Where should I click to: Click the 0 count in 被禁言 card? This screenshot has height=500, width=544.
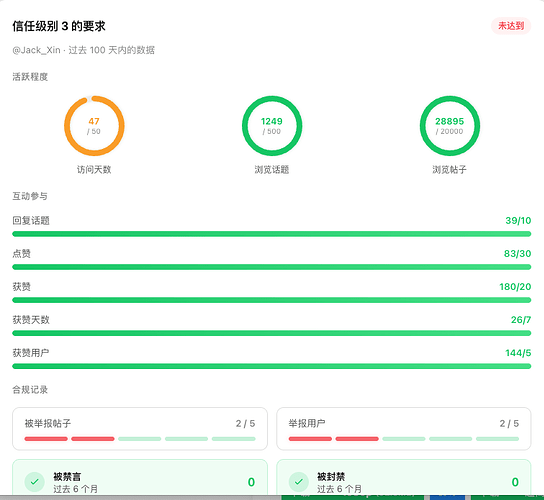point(251,482)
